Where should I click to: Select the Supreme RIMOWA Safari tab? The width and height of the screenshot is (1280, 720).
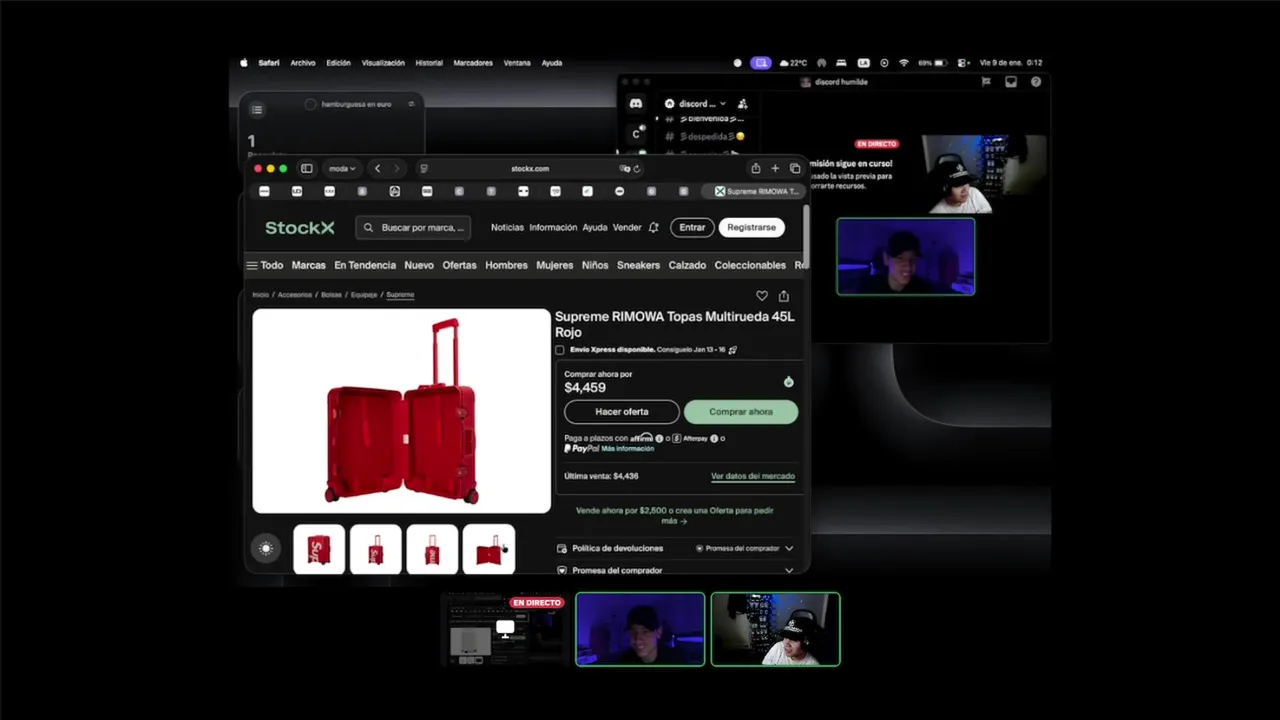756,191
